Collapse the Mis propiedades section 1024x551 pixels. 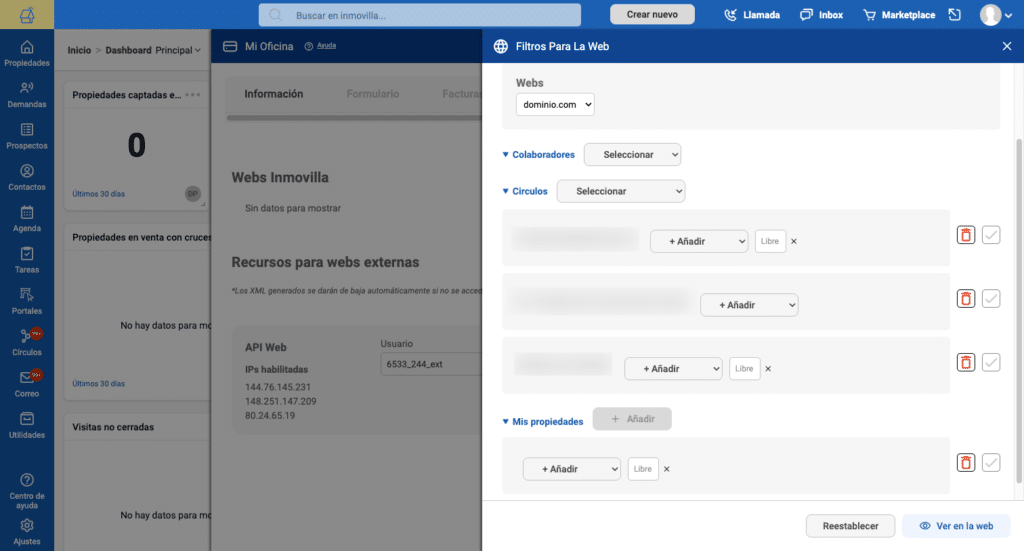[x=506, y=422]
